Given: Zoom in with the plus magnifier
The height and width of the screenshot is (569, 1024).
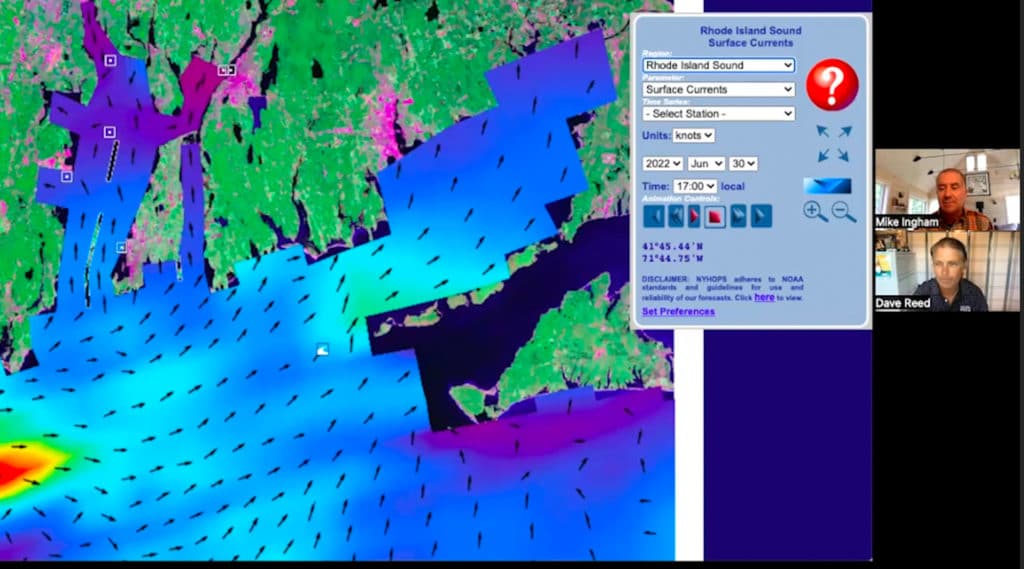Looking at the screenshot, I should point(815,212).
